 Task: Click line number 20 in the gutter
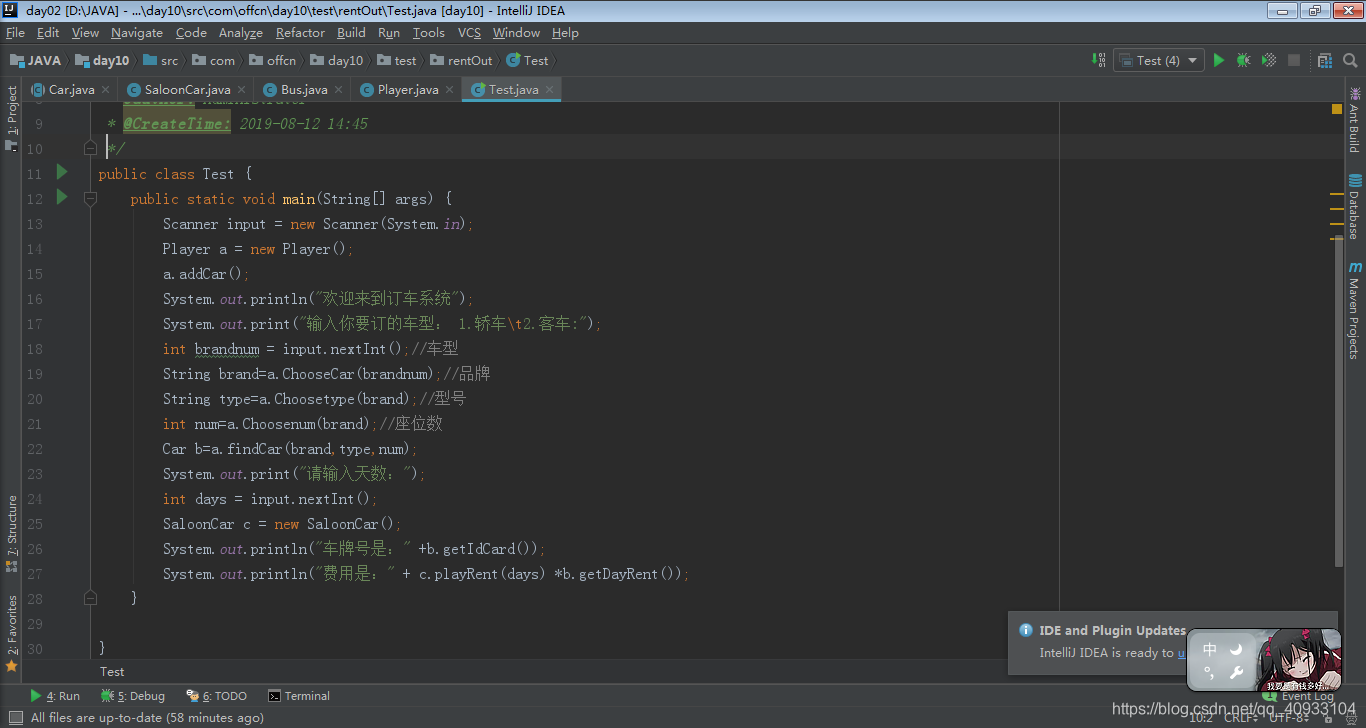pos(35,399)
